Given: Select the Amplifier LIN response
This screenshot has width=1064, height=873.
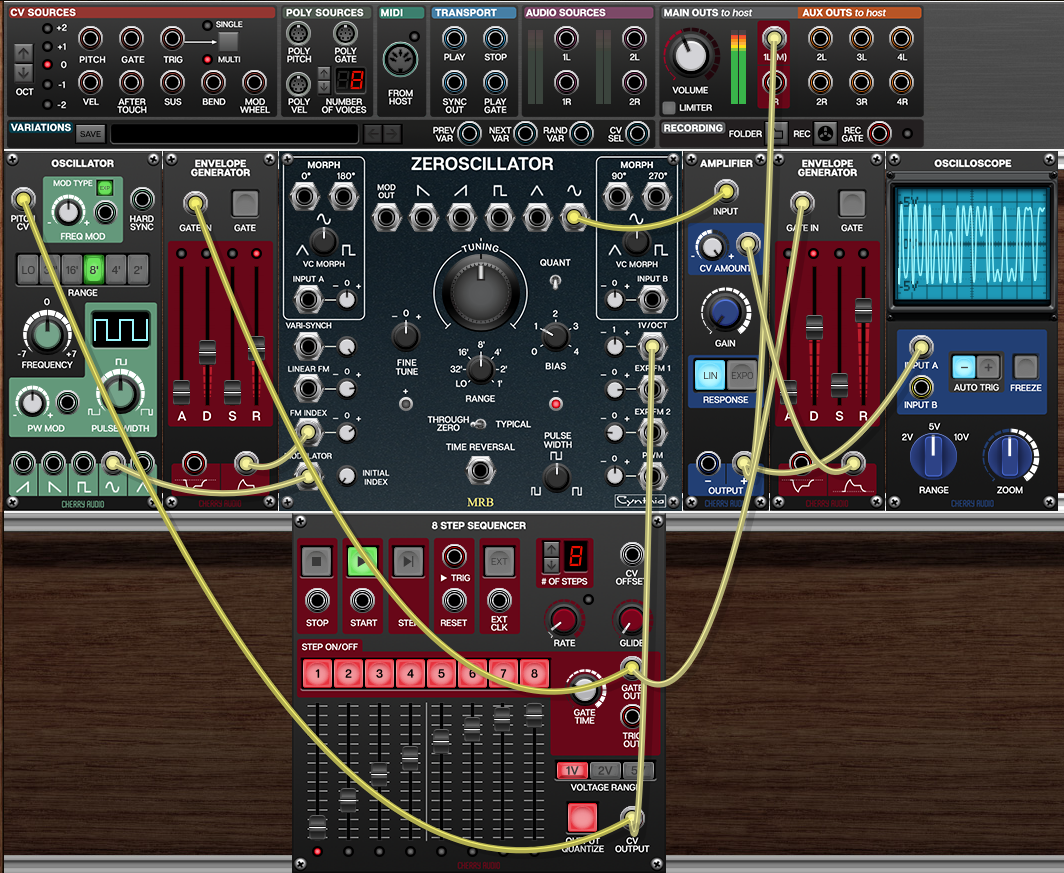Looking at the screenshot, I should click(x=710, y=375).
